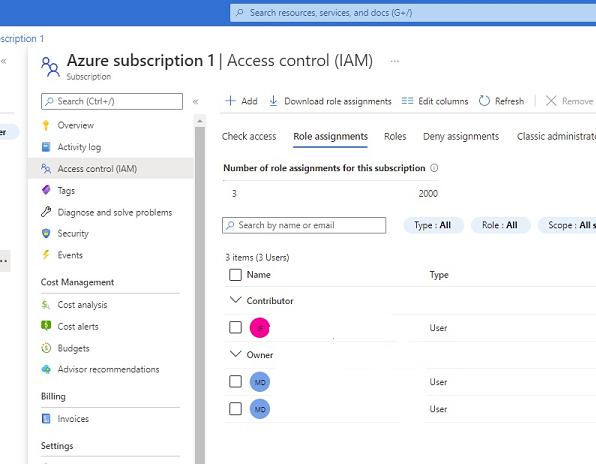Open the Security shield icon

pyautogui.click(x=46, y=233)
